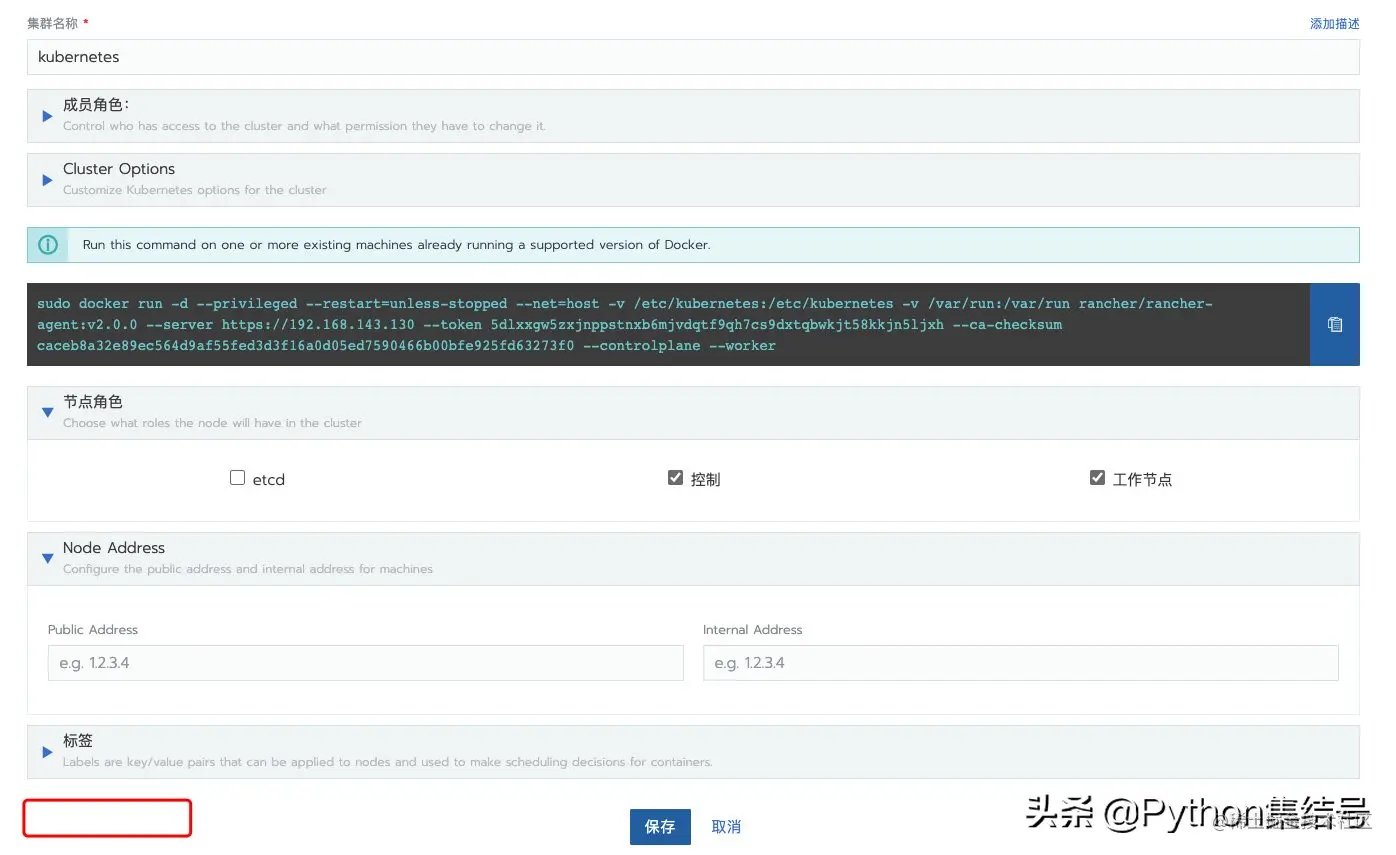Click the info circle icon in the banner
This screenshot has height=855, width=1396.
[47, 244]
